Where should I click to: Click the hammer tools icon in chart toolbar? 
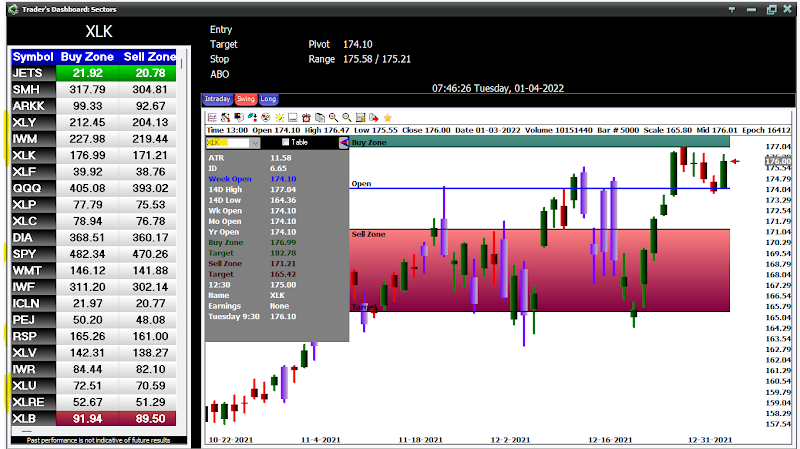[226, 118]
